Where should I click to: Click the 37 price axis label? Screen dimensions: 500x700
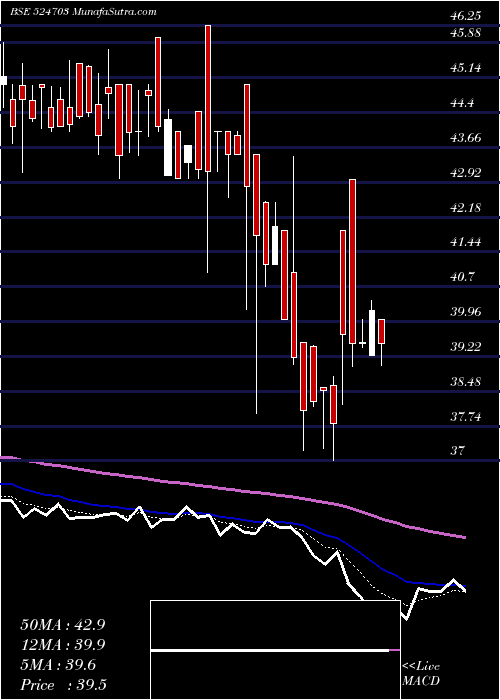pos(457,450)
